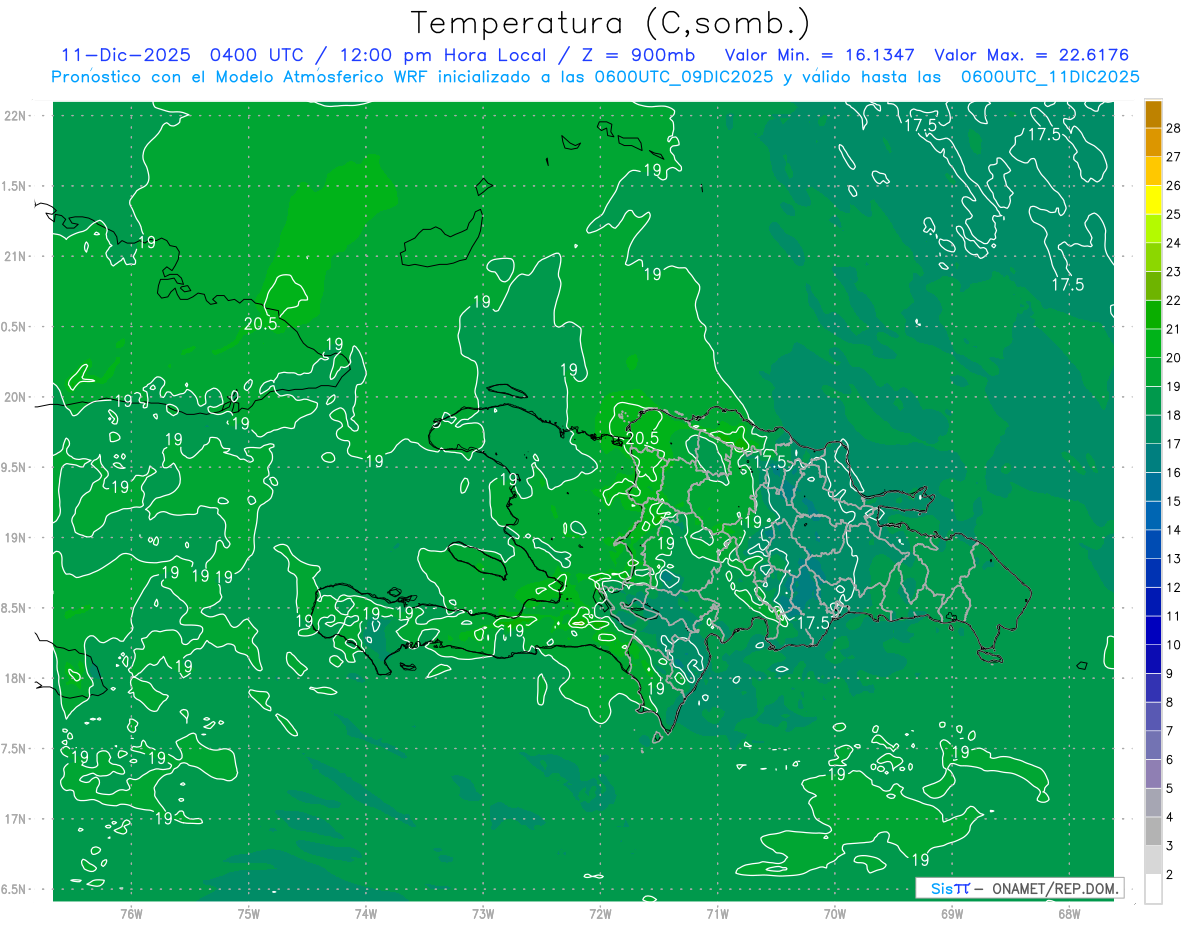1200x927 pixels.
Task: Click the '70W' longitude axis label
Action: click(834, 913)
